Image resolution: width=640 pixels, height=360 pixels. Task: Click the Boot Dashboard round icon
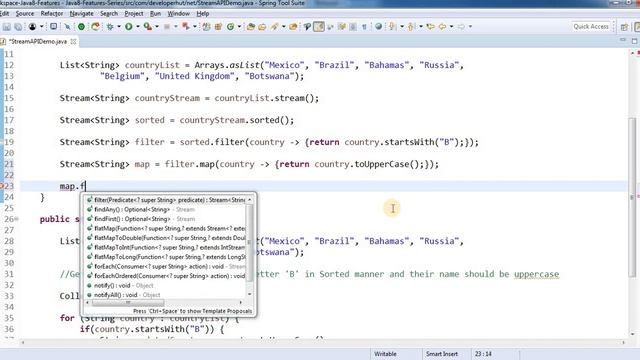coord(32,27)
